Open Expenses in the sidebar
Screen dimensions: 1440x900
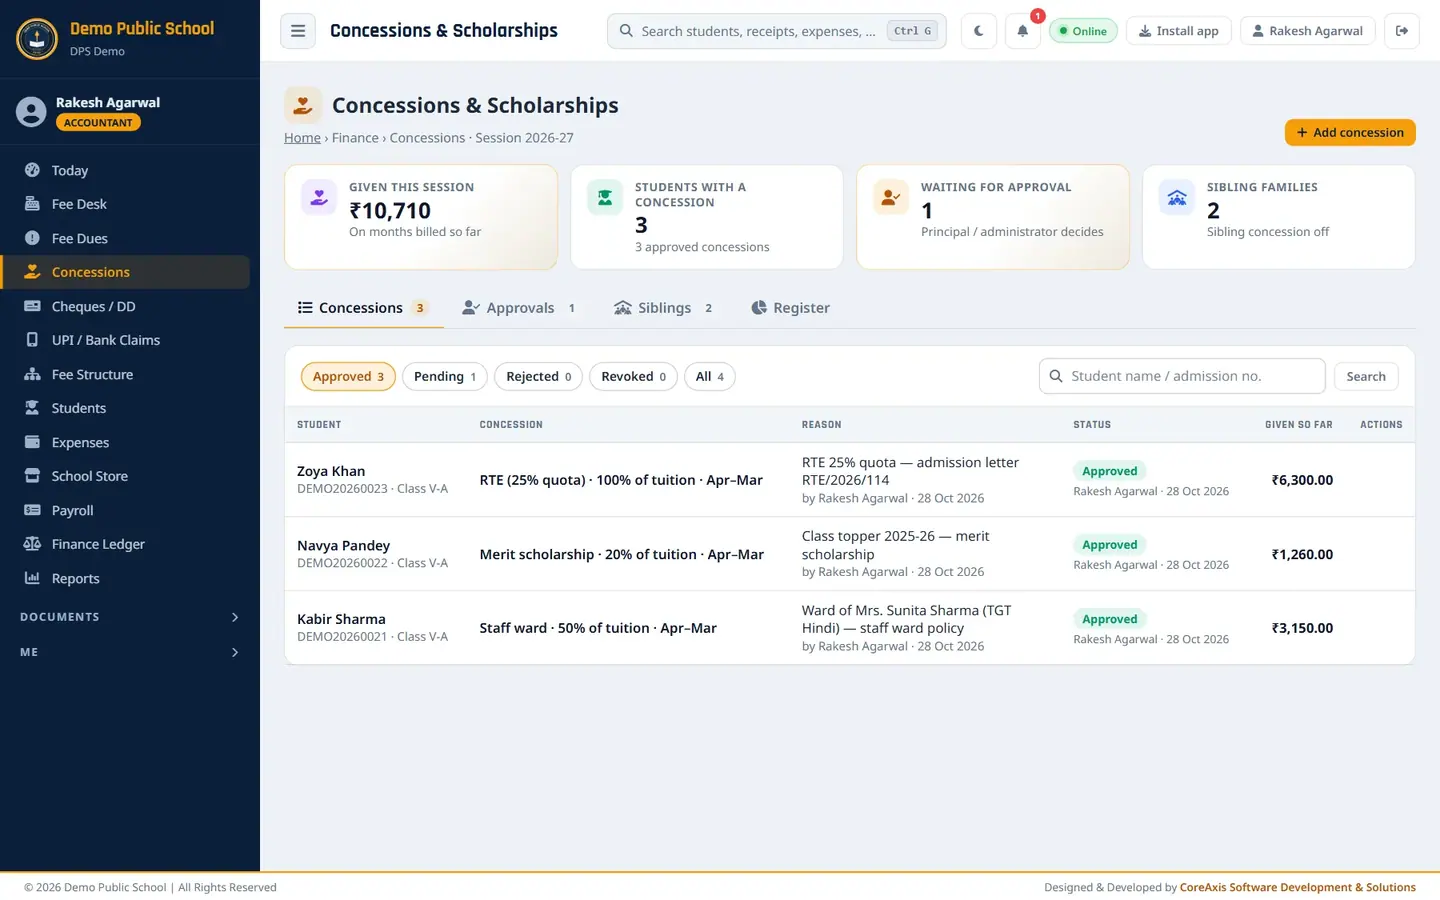pos(125,442)
